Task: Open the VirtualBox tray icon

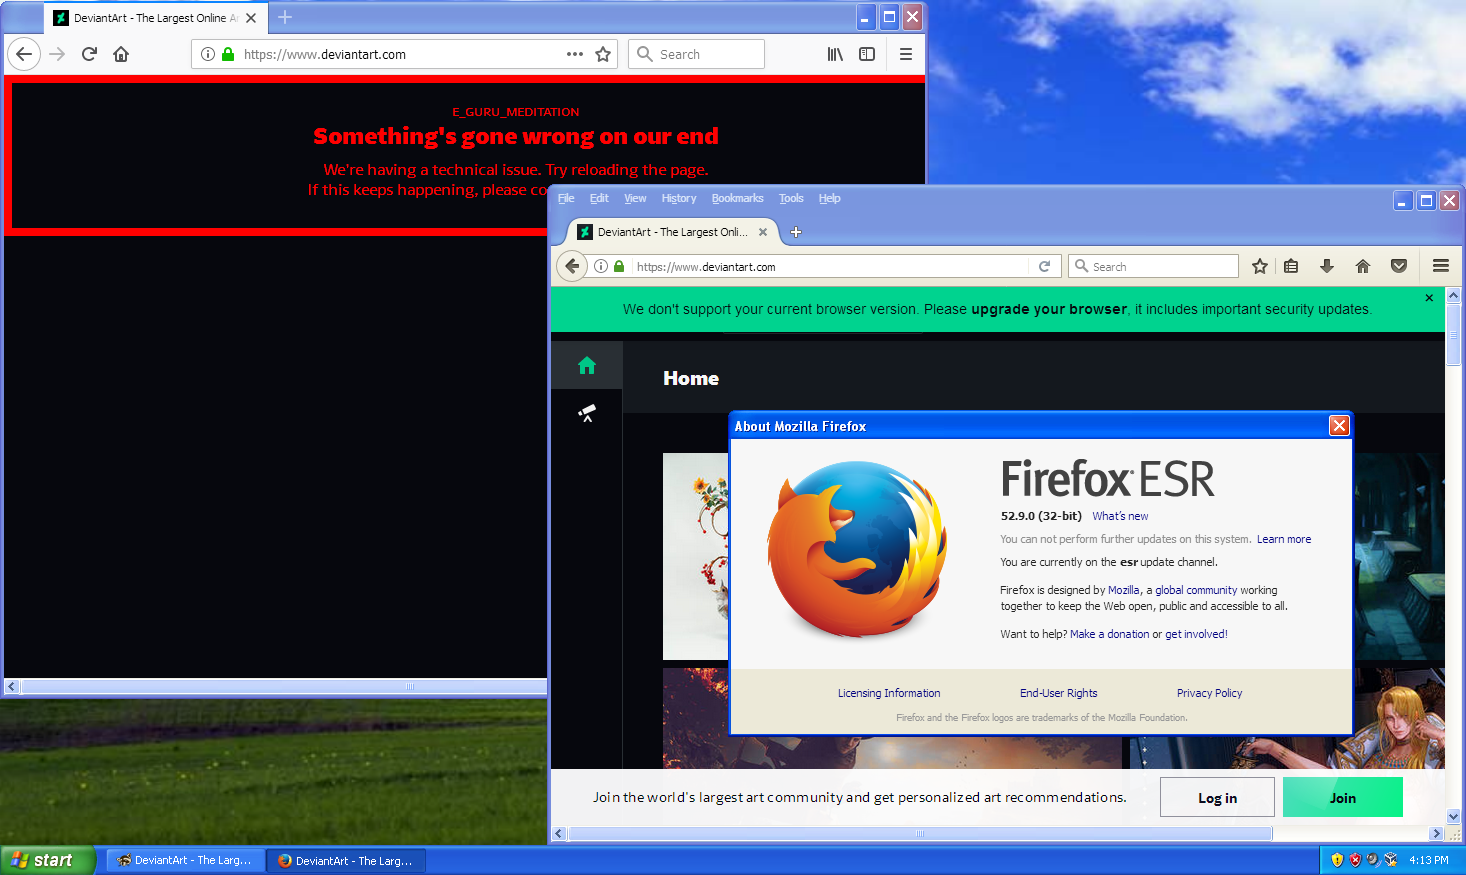Action: 1393,860
